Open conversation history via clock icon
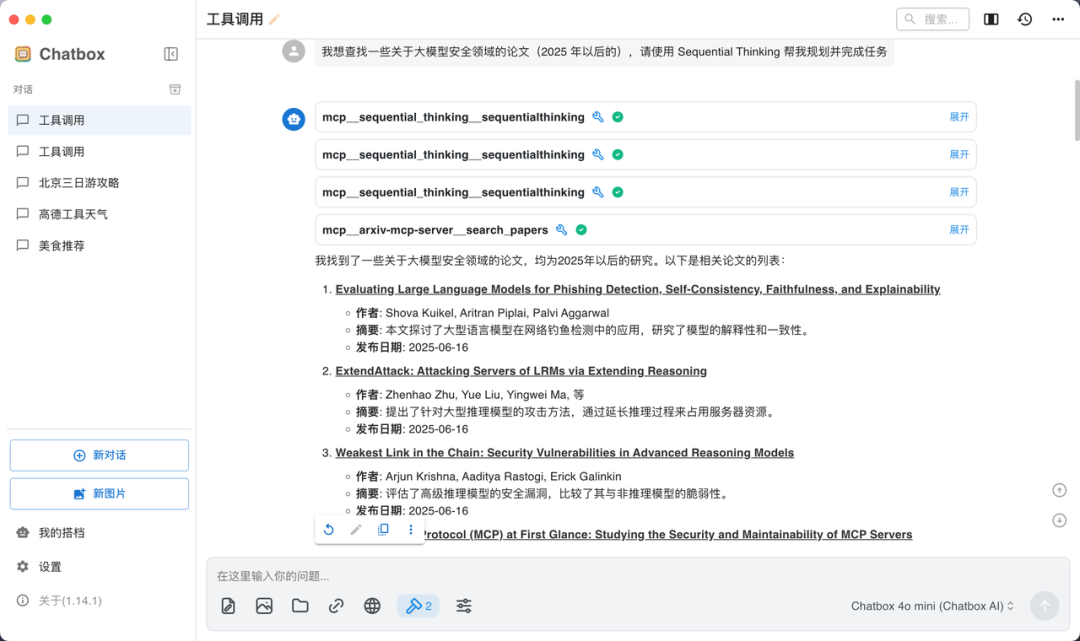 pos(1024,18)
